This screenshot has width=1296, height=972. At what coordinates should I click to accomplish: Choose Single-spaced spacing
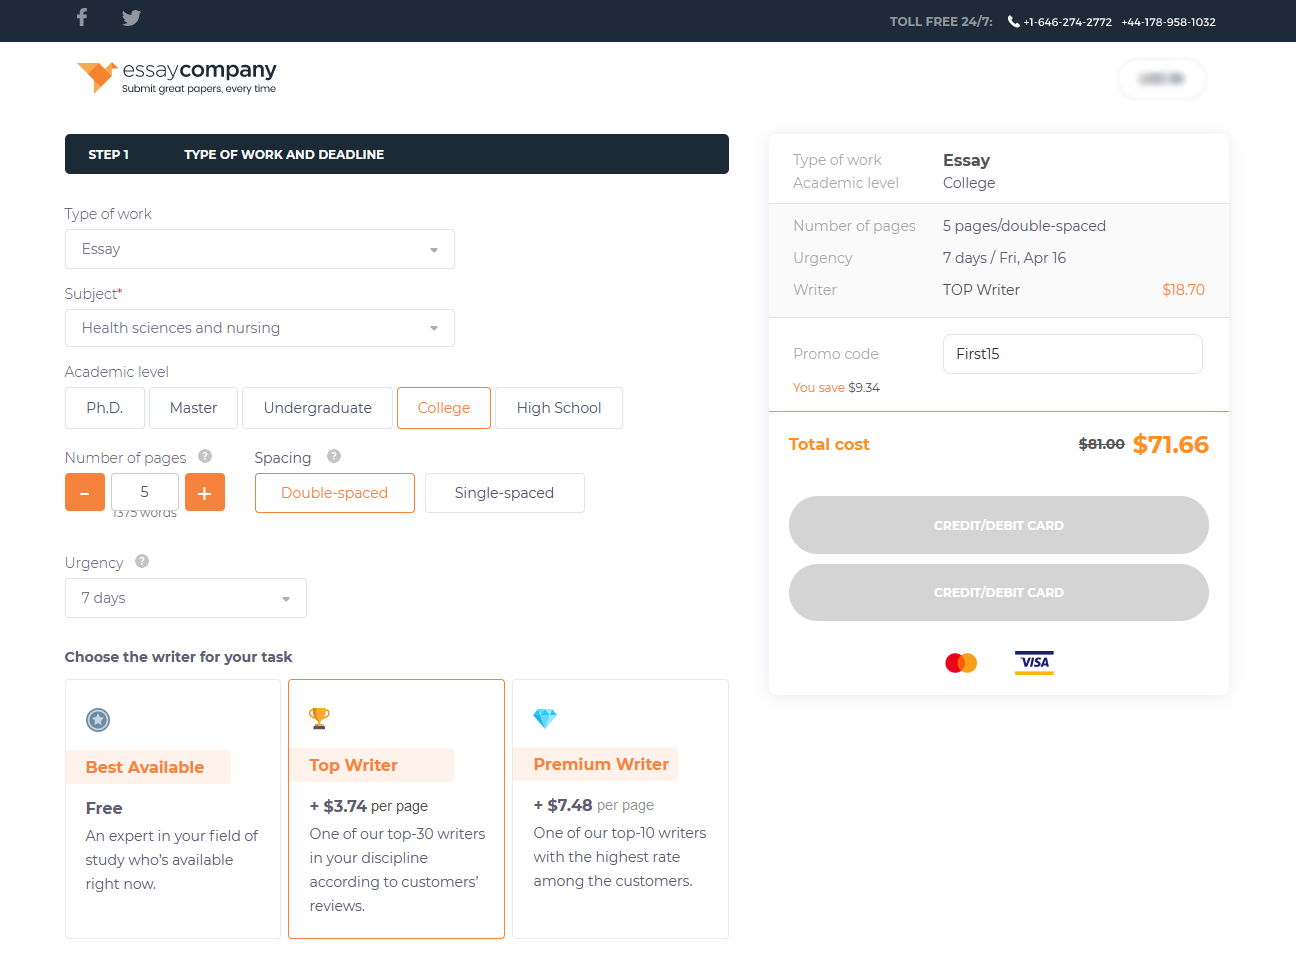(x=505, y=493)
